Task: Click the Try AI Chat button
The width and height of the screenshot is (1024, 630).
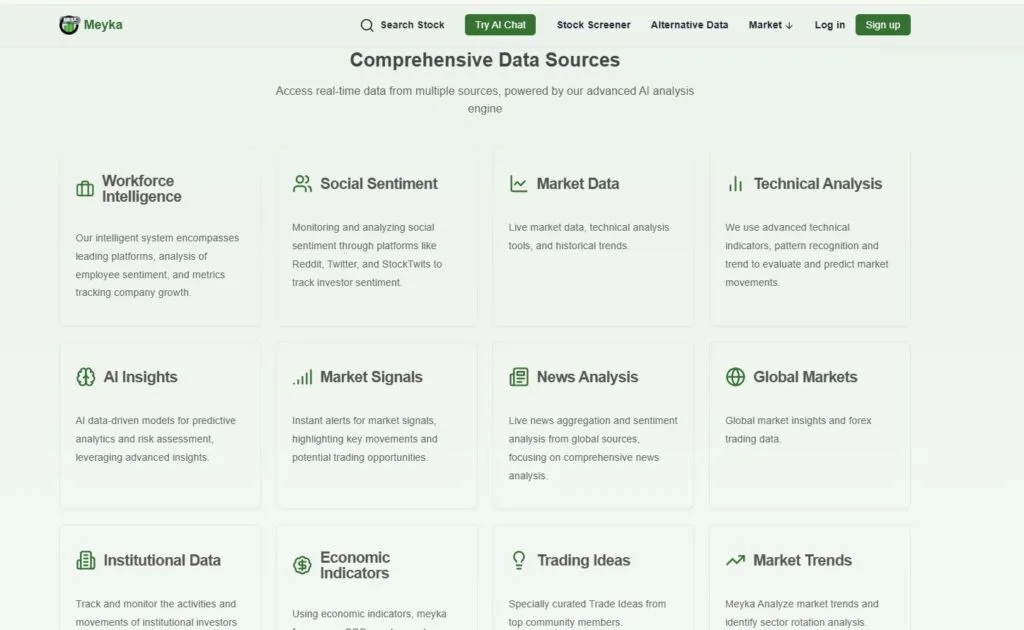Action: pos(500,24)
